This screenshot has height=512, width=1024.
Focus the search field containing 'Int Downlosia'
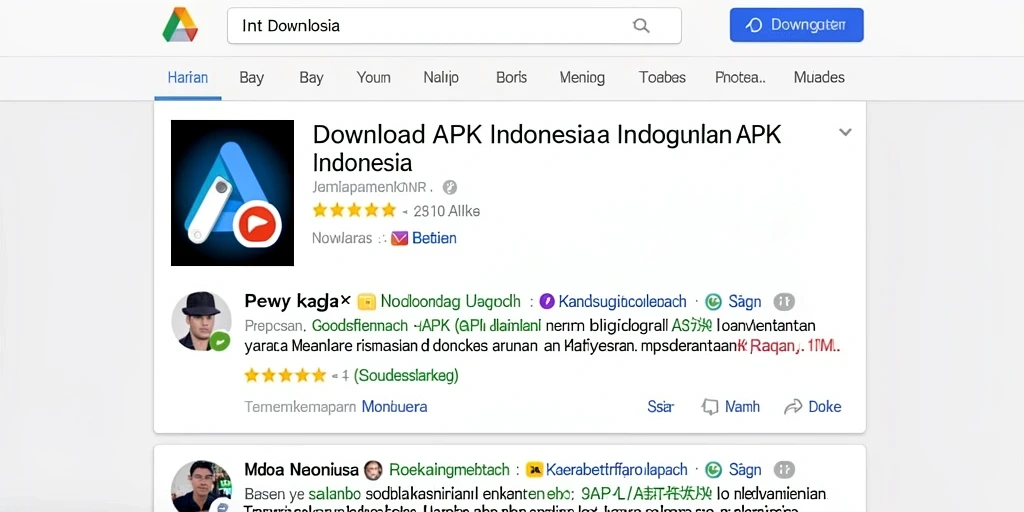pyautogui.click(x=454, y=25)
